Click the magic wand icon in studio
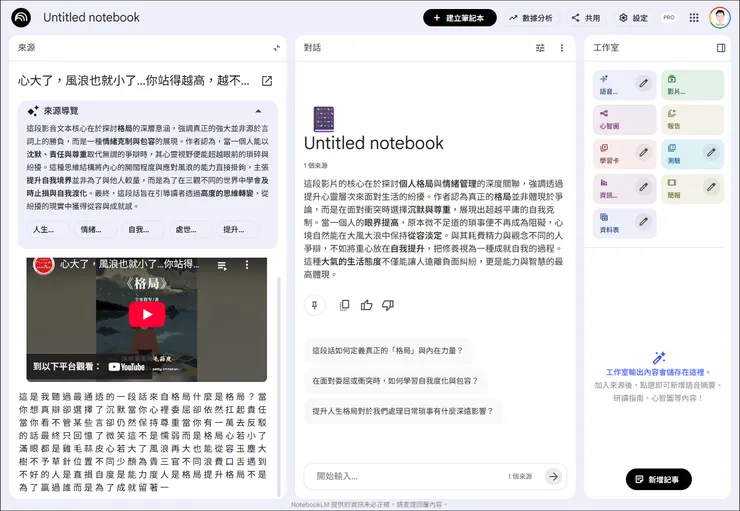 659,358
